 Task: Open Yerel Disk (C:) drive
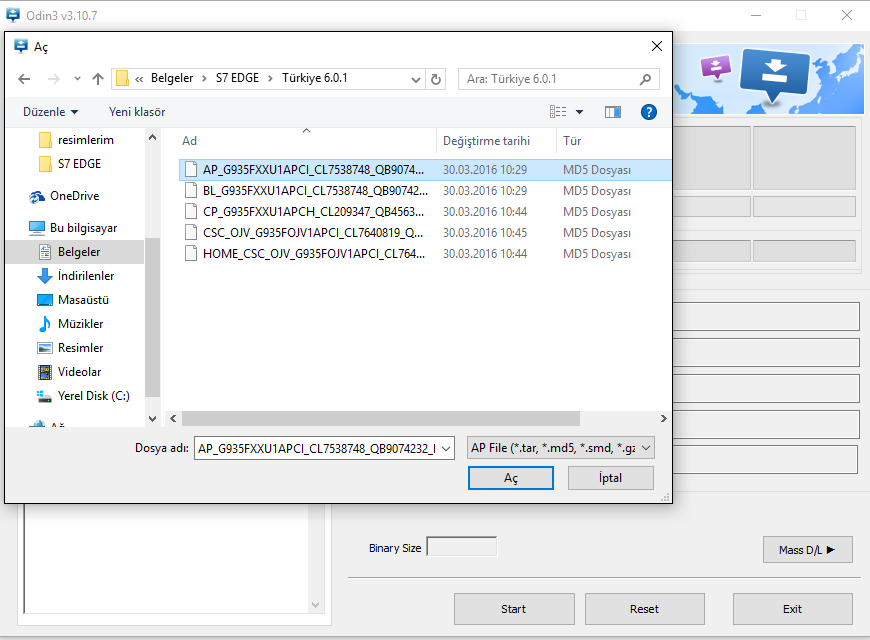coord(93,396)
